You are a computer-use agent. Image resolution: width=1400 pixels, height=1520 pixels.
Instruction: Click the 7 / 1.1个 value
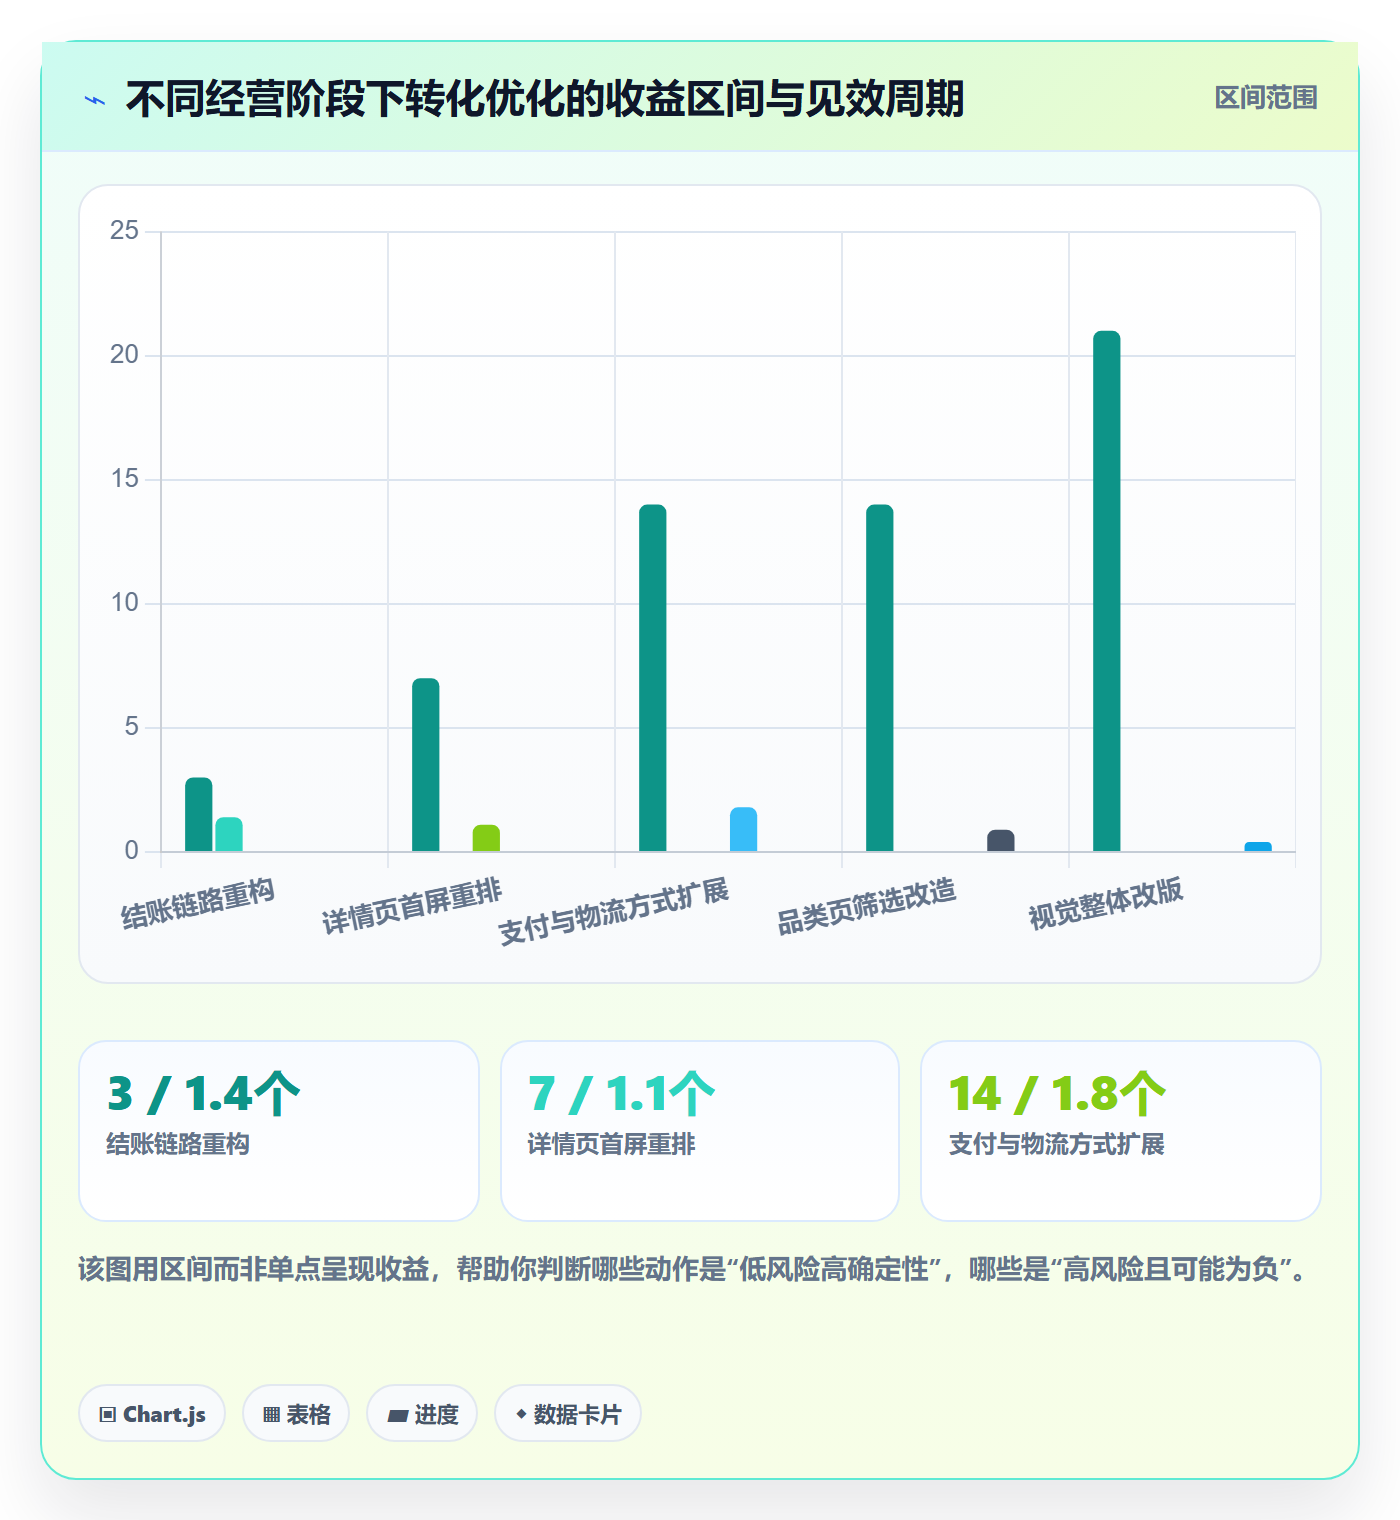(622, 1094)
